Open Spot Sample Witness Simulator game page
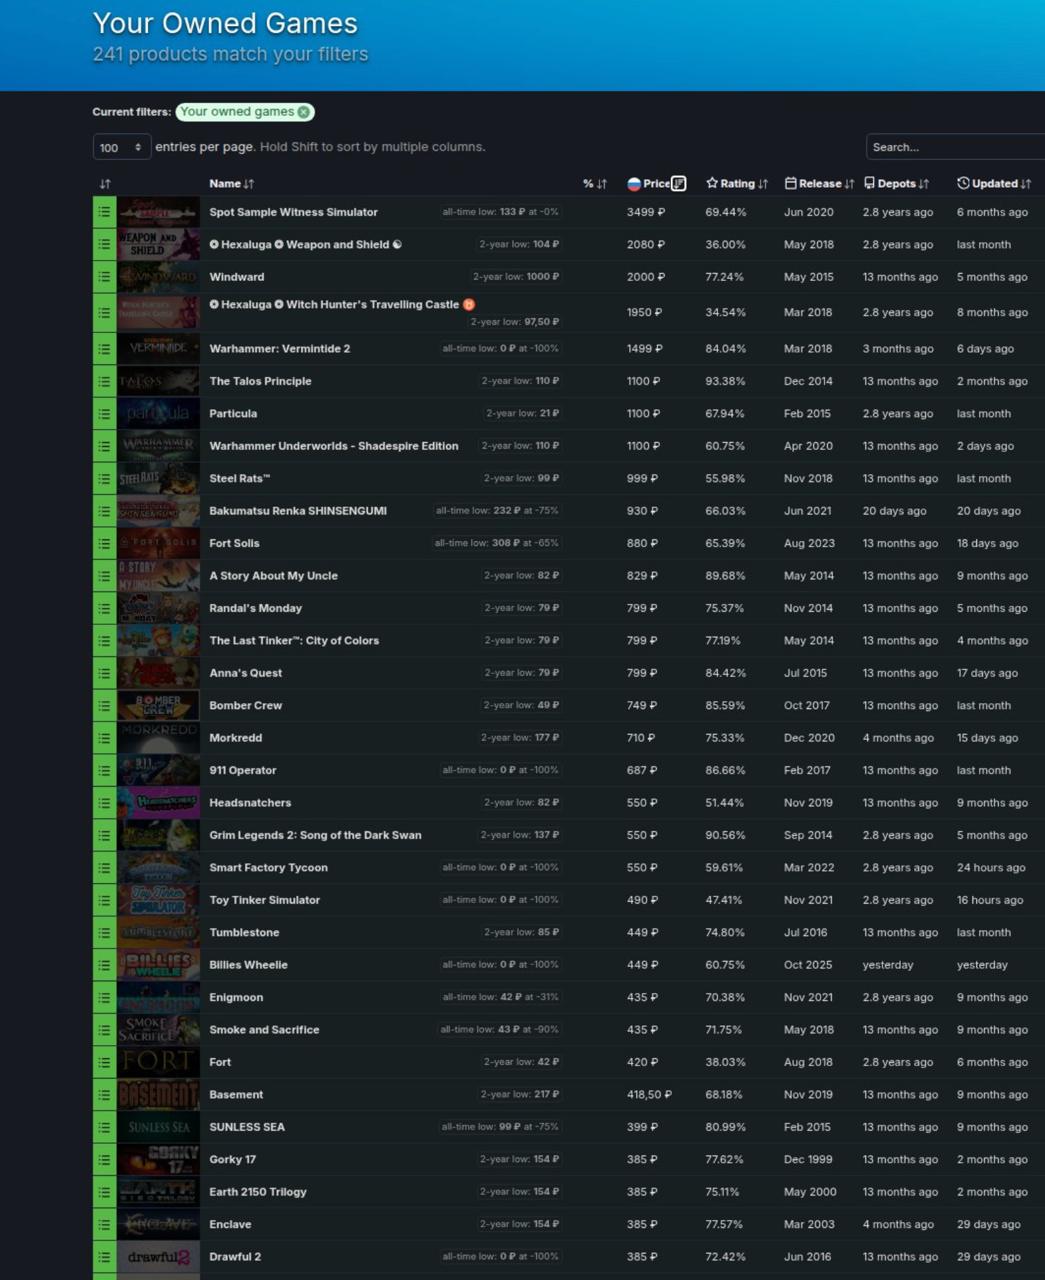 coord(293,212)
